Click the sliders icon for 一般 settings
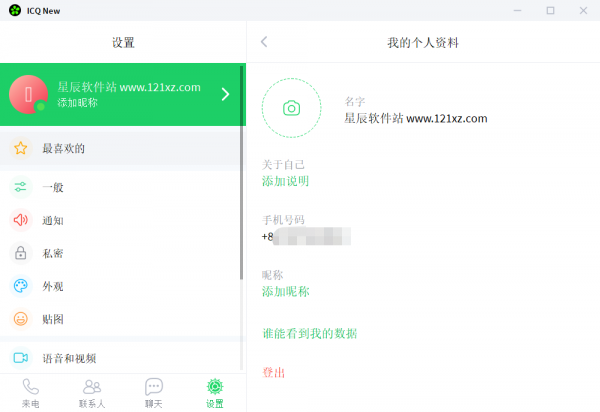The image size is (600, 412). coord(21,187)
